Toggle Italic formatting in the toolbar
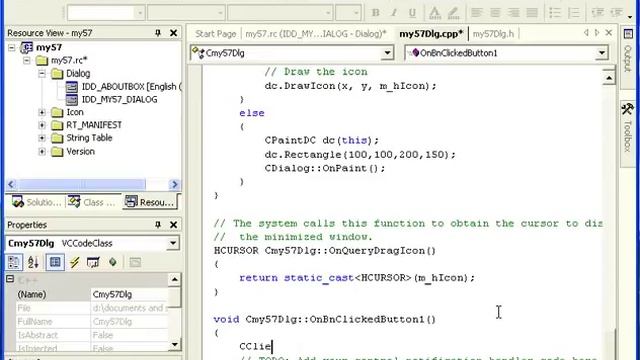 tap(394, 13)
